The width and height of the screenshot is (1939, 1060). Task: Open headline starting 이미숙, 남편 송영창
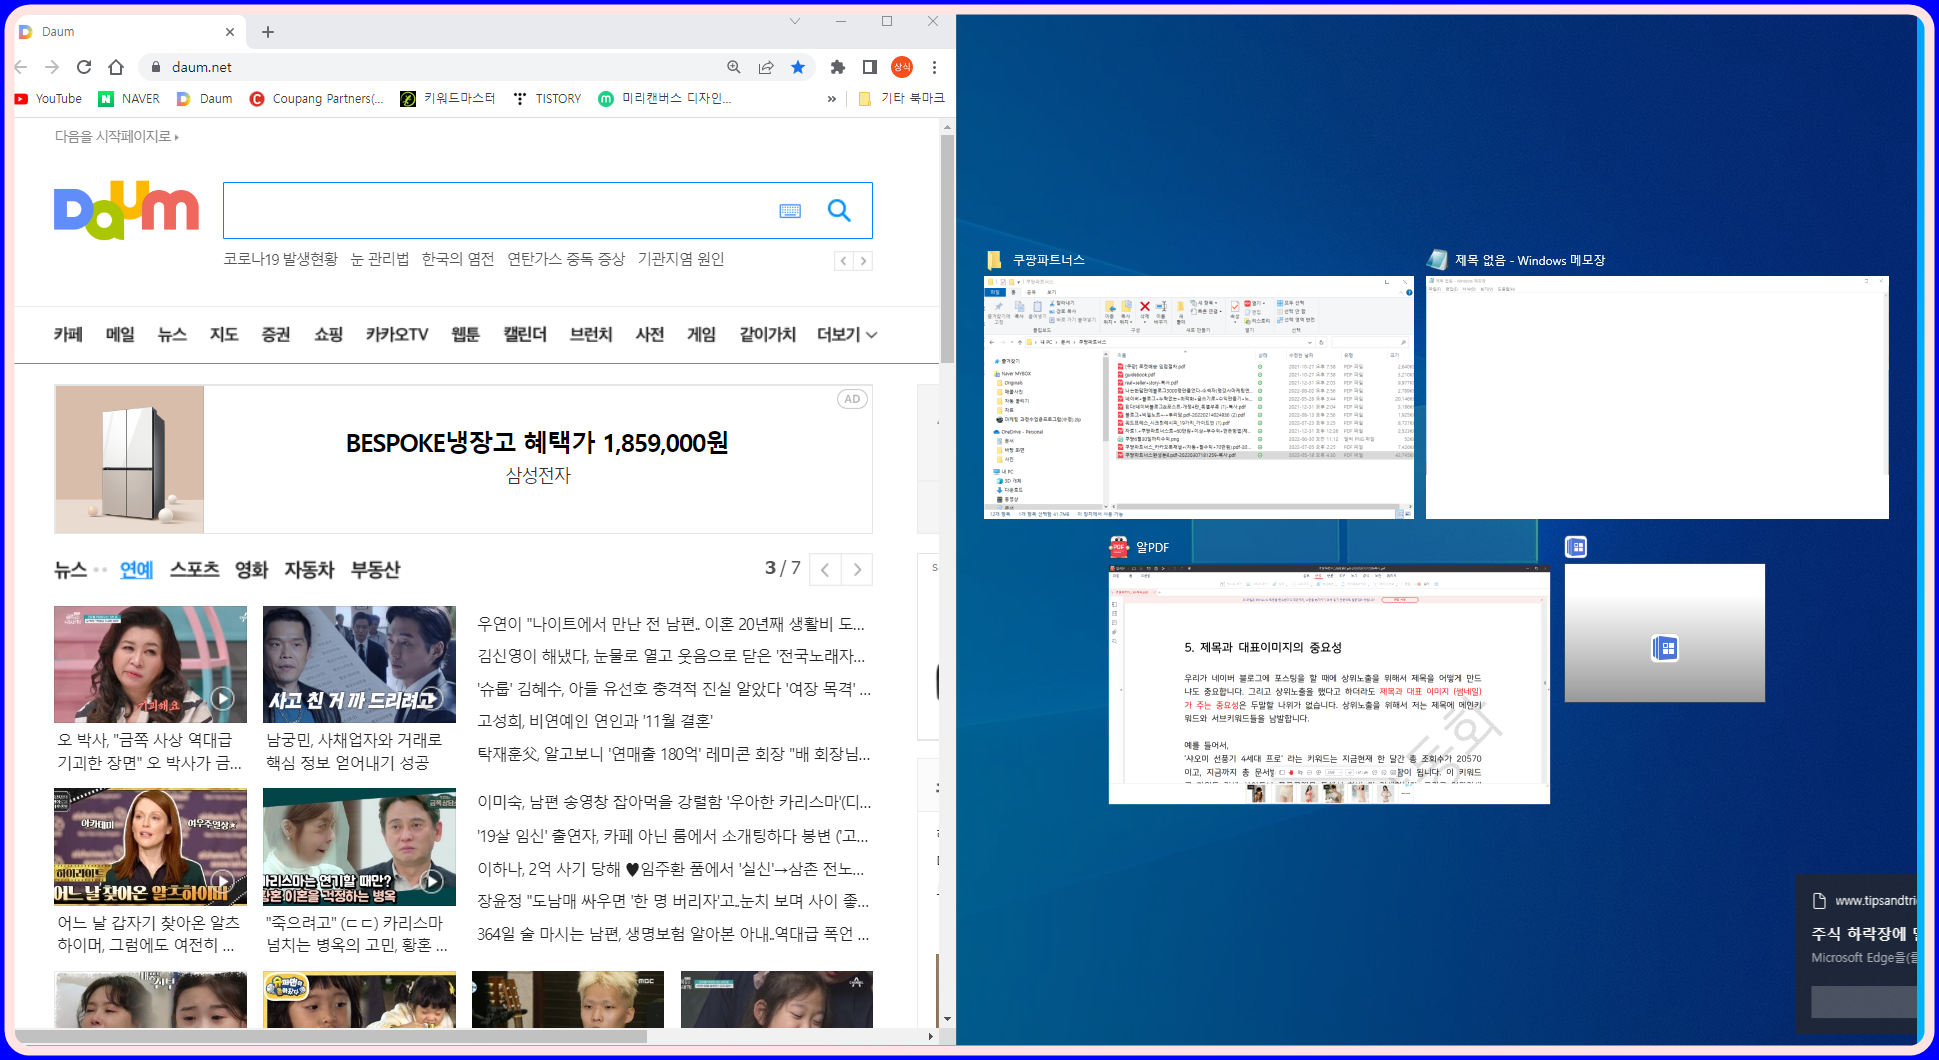[673, 802]
